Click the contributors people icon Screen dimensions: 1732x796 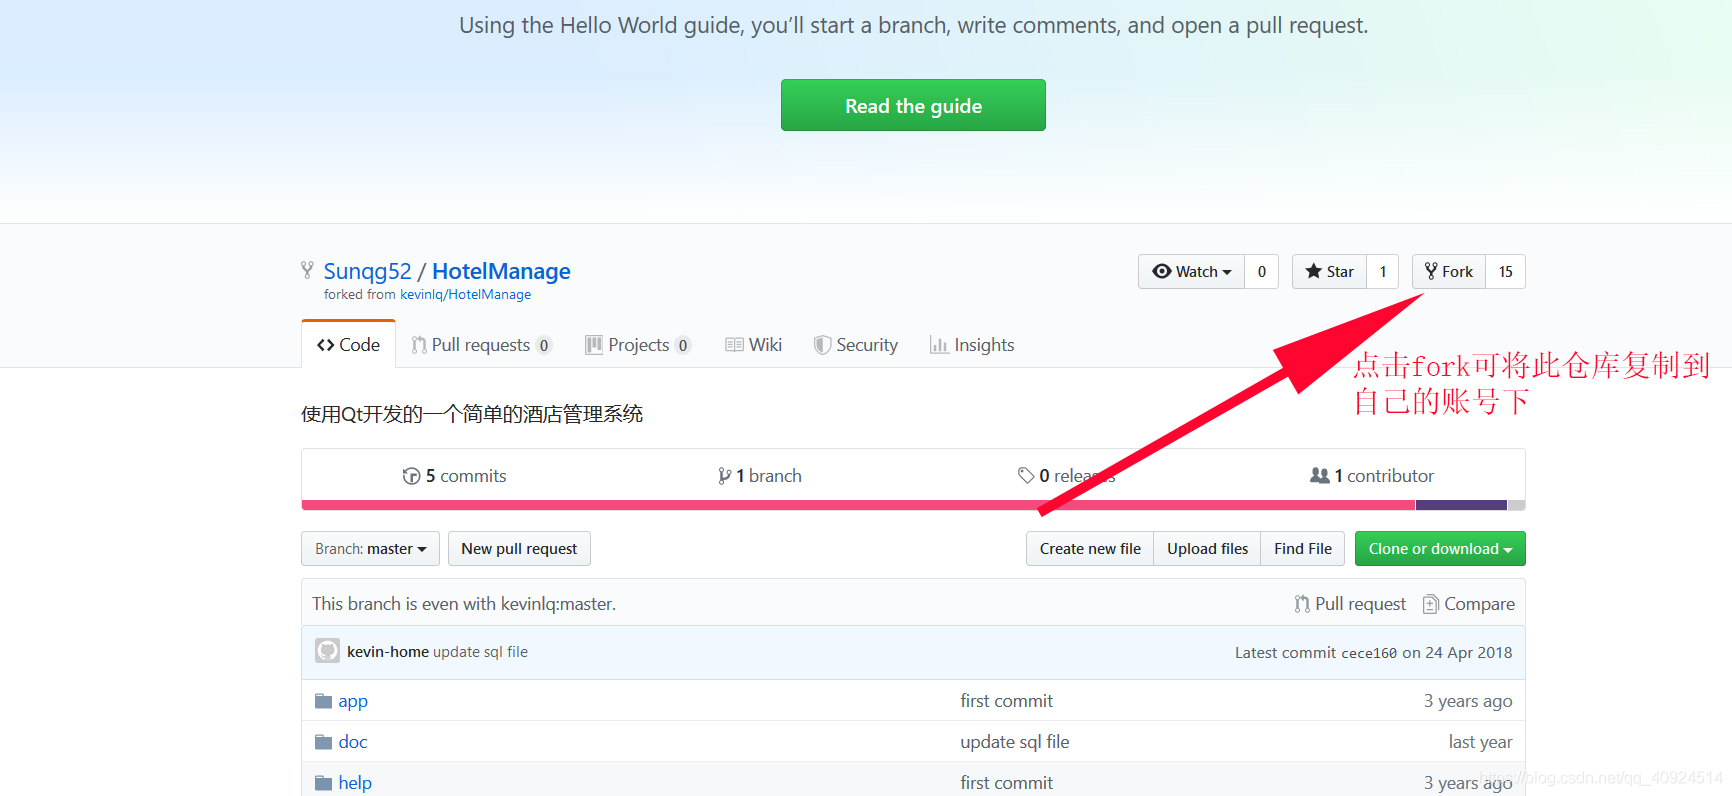click(x=1320, y=476)
